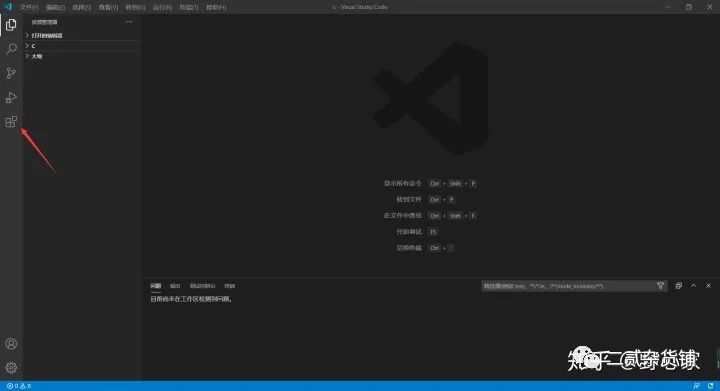This screenshot has width=720, height=391.
Task: Click the feedback icon in status bar
Action: tap(696, 386)
